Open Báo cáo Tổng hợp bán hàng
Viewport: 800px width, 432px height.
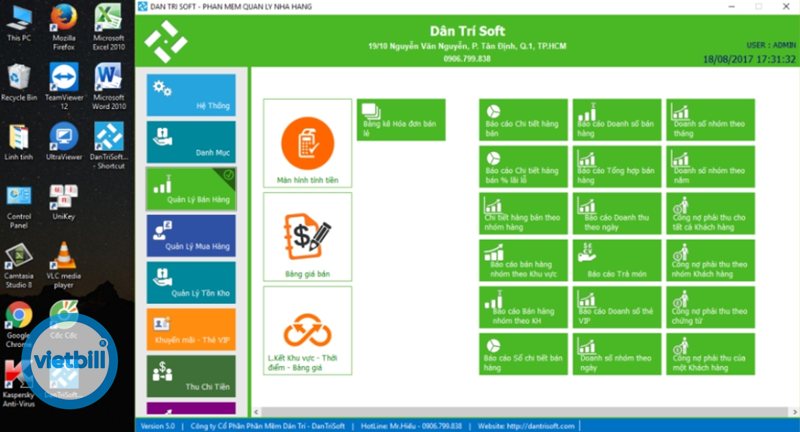[x=617, y=167]
